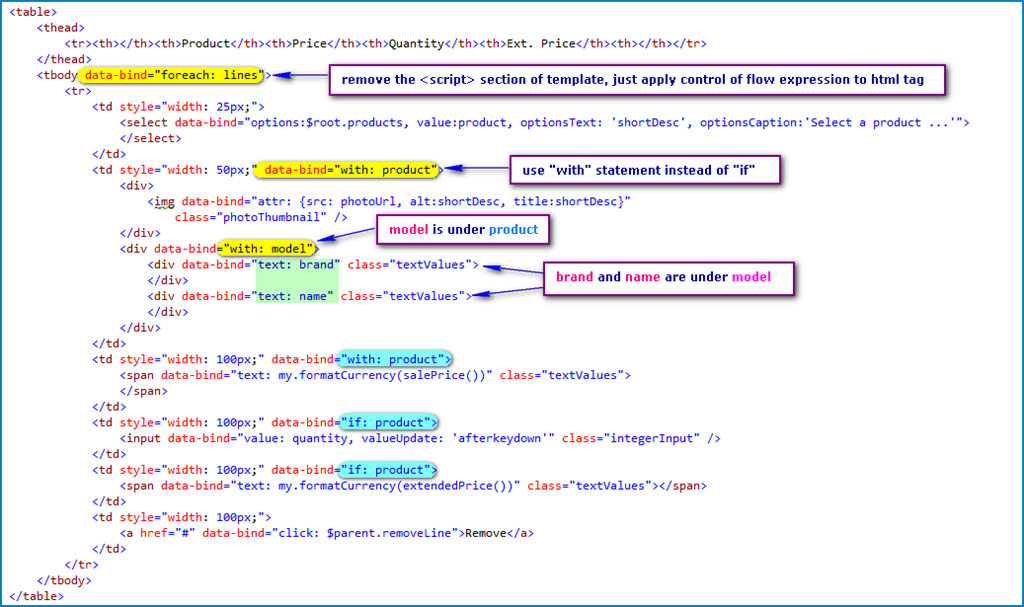Click the 'value:product' binding
The image size is (1024, 607).
tap(461, 122)
